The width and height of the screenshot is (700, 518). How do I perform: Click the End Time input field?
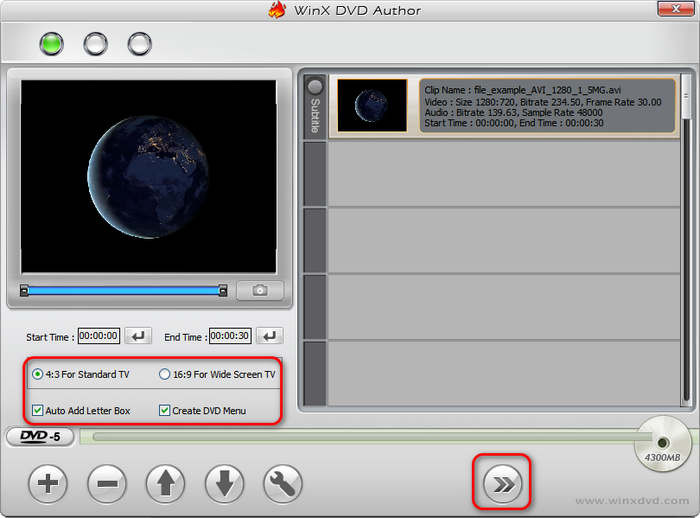click(230, 337)
